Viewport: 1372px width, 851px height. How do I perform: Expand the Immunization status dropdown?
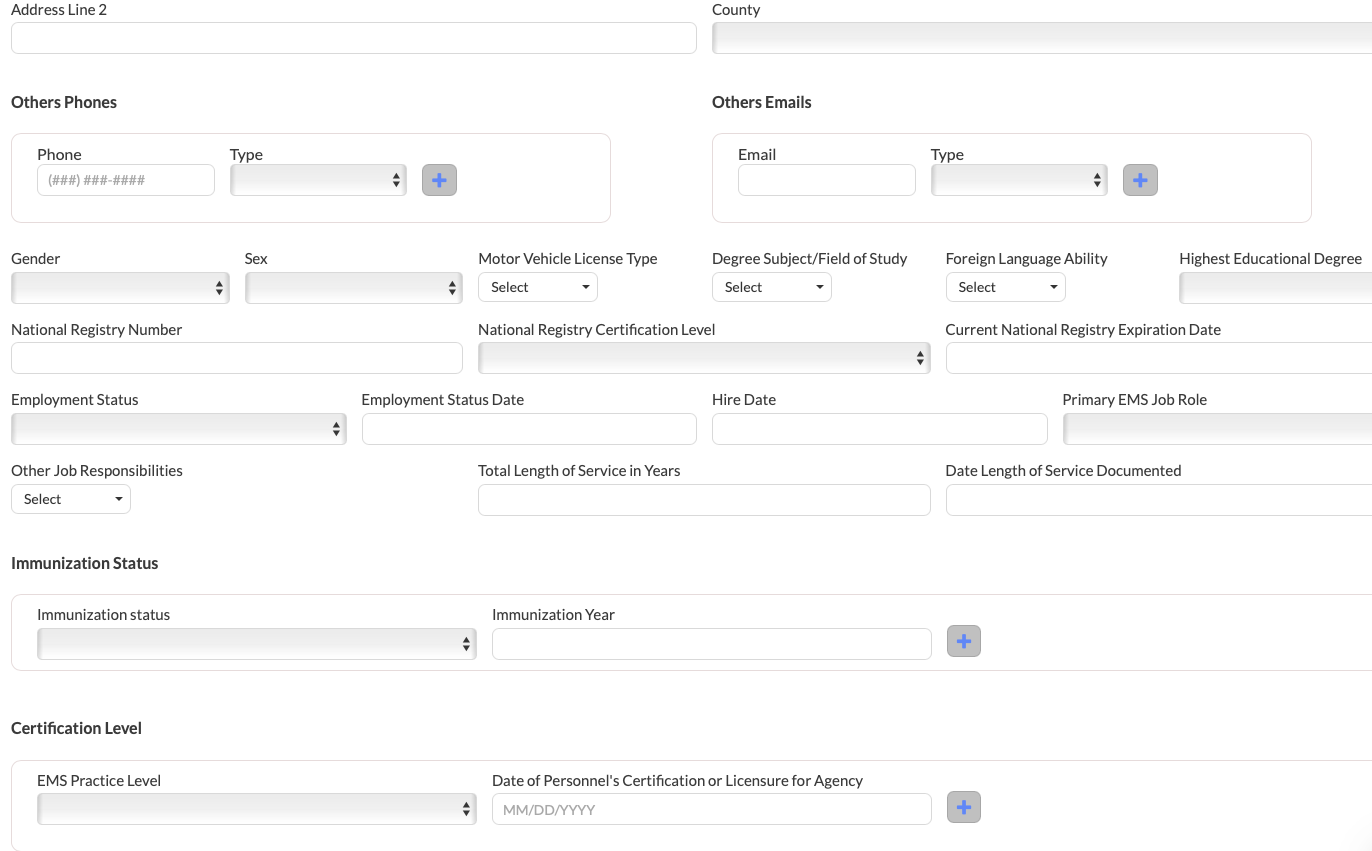tap(256, 644)
